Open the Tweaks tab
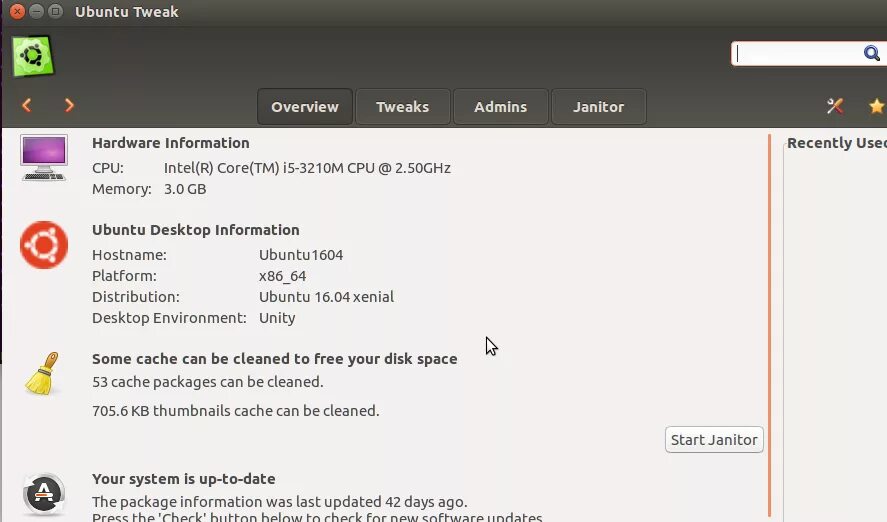Screen dimensions: 887x522 (x=402, y=107)
